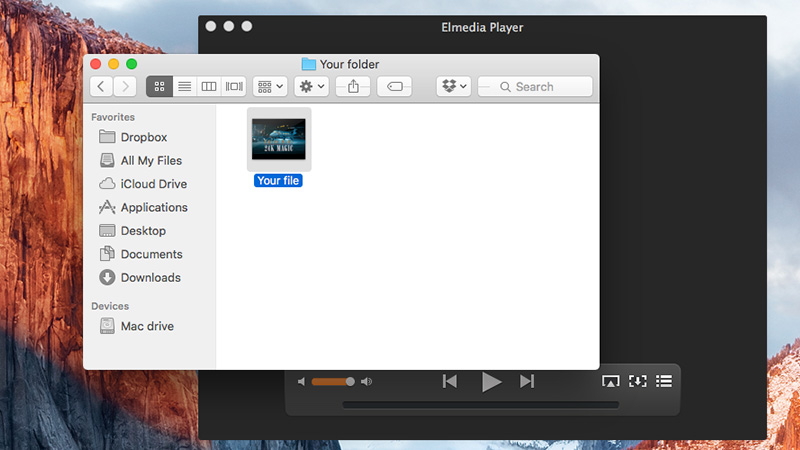The width and height of the screenshot is (800, 450).
Task: Open the item arrangement dropdown
Action: tap(270, 87)
